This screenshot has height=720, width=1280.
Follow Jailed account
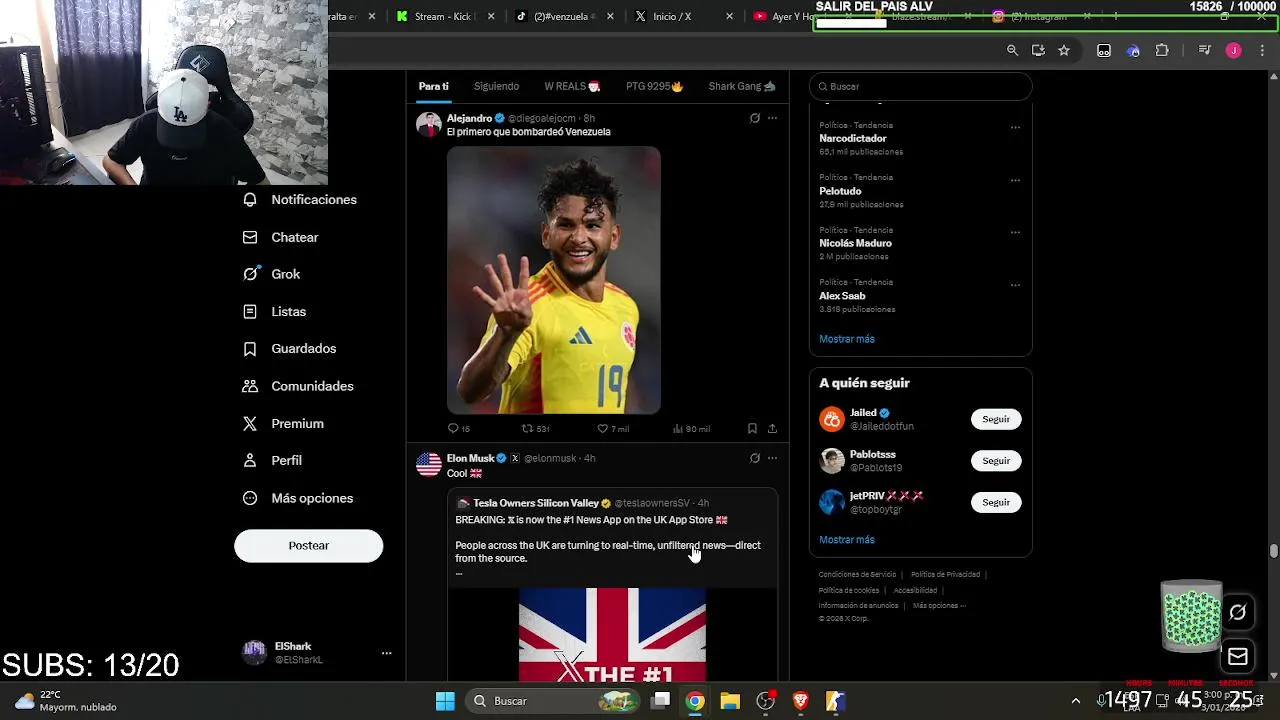pos(996,419)
